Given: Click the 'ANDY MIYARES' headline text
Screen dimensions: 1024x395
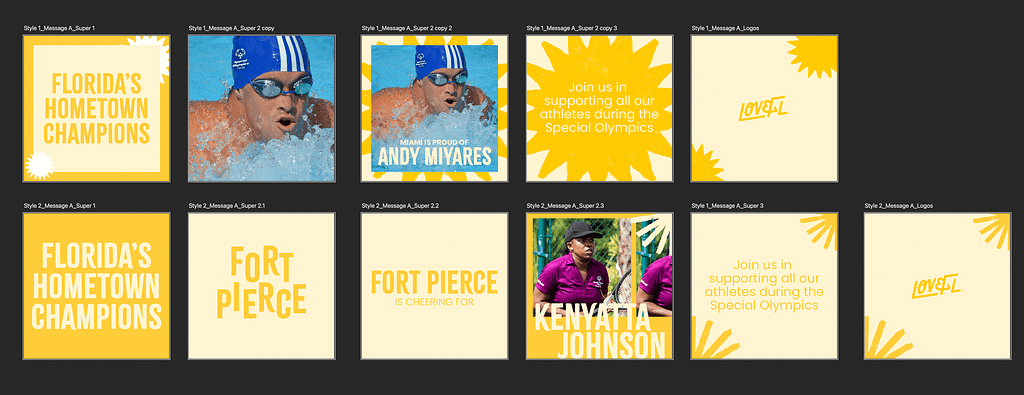Looking at the screenshot, I should 434,157.
